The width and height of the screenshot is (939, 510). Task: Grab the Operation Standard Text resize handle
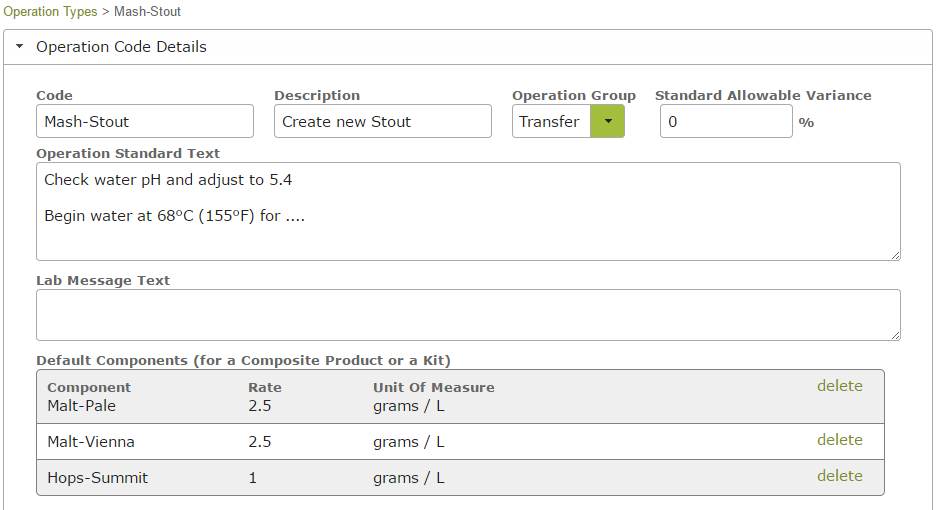tap(895, 255)
